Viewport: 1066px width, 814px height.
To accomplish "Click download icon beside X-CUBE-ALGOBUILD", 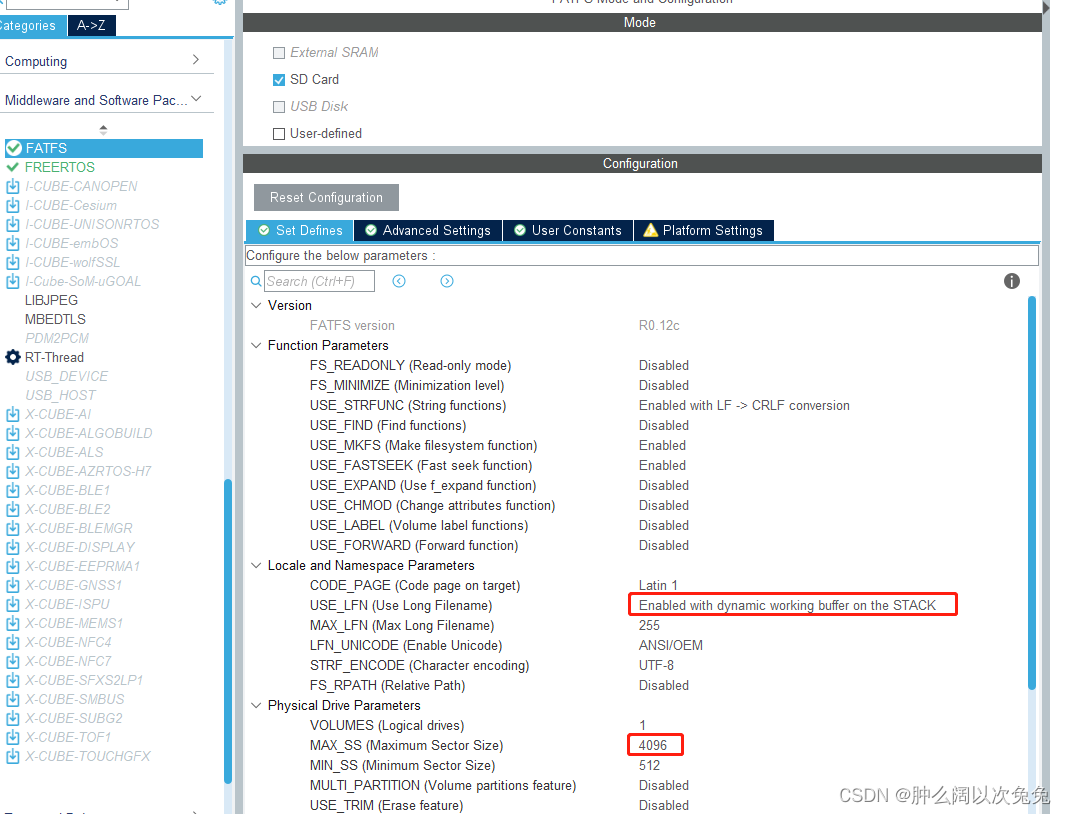I will 12,433.
